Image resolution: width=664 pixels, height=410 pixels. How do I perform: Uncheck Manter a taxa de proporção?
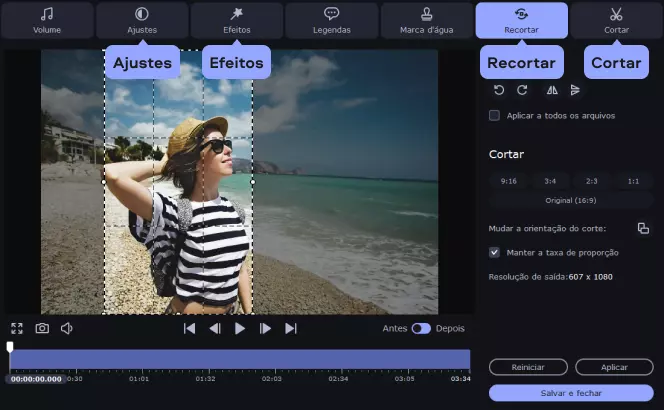494,252
